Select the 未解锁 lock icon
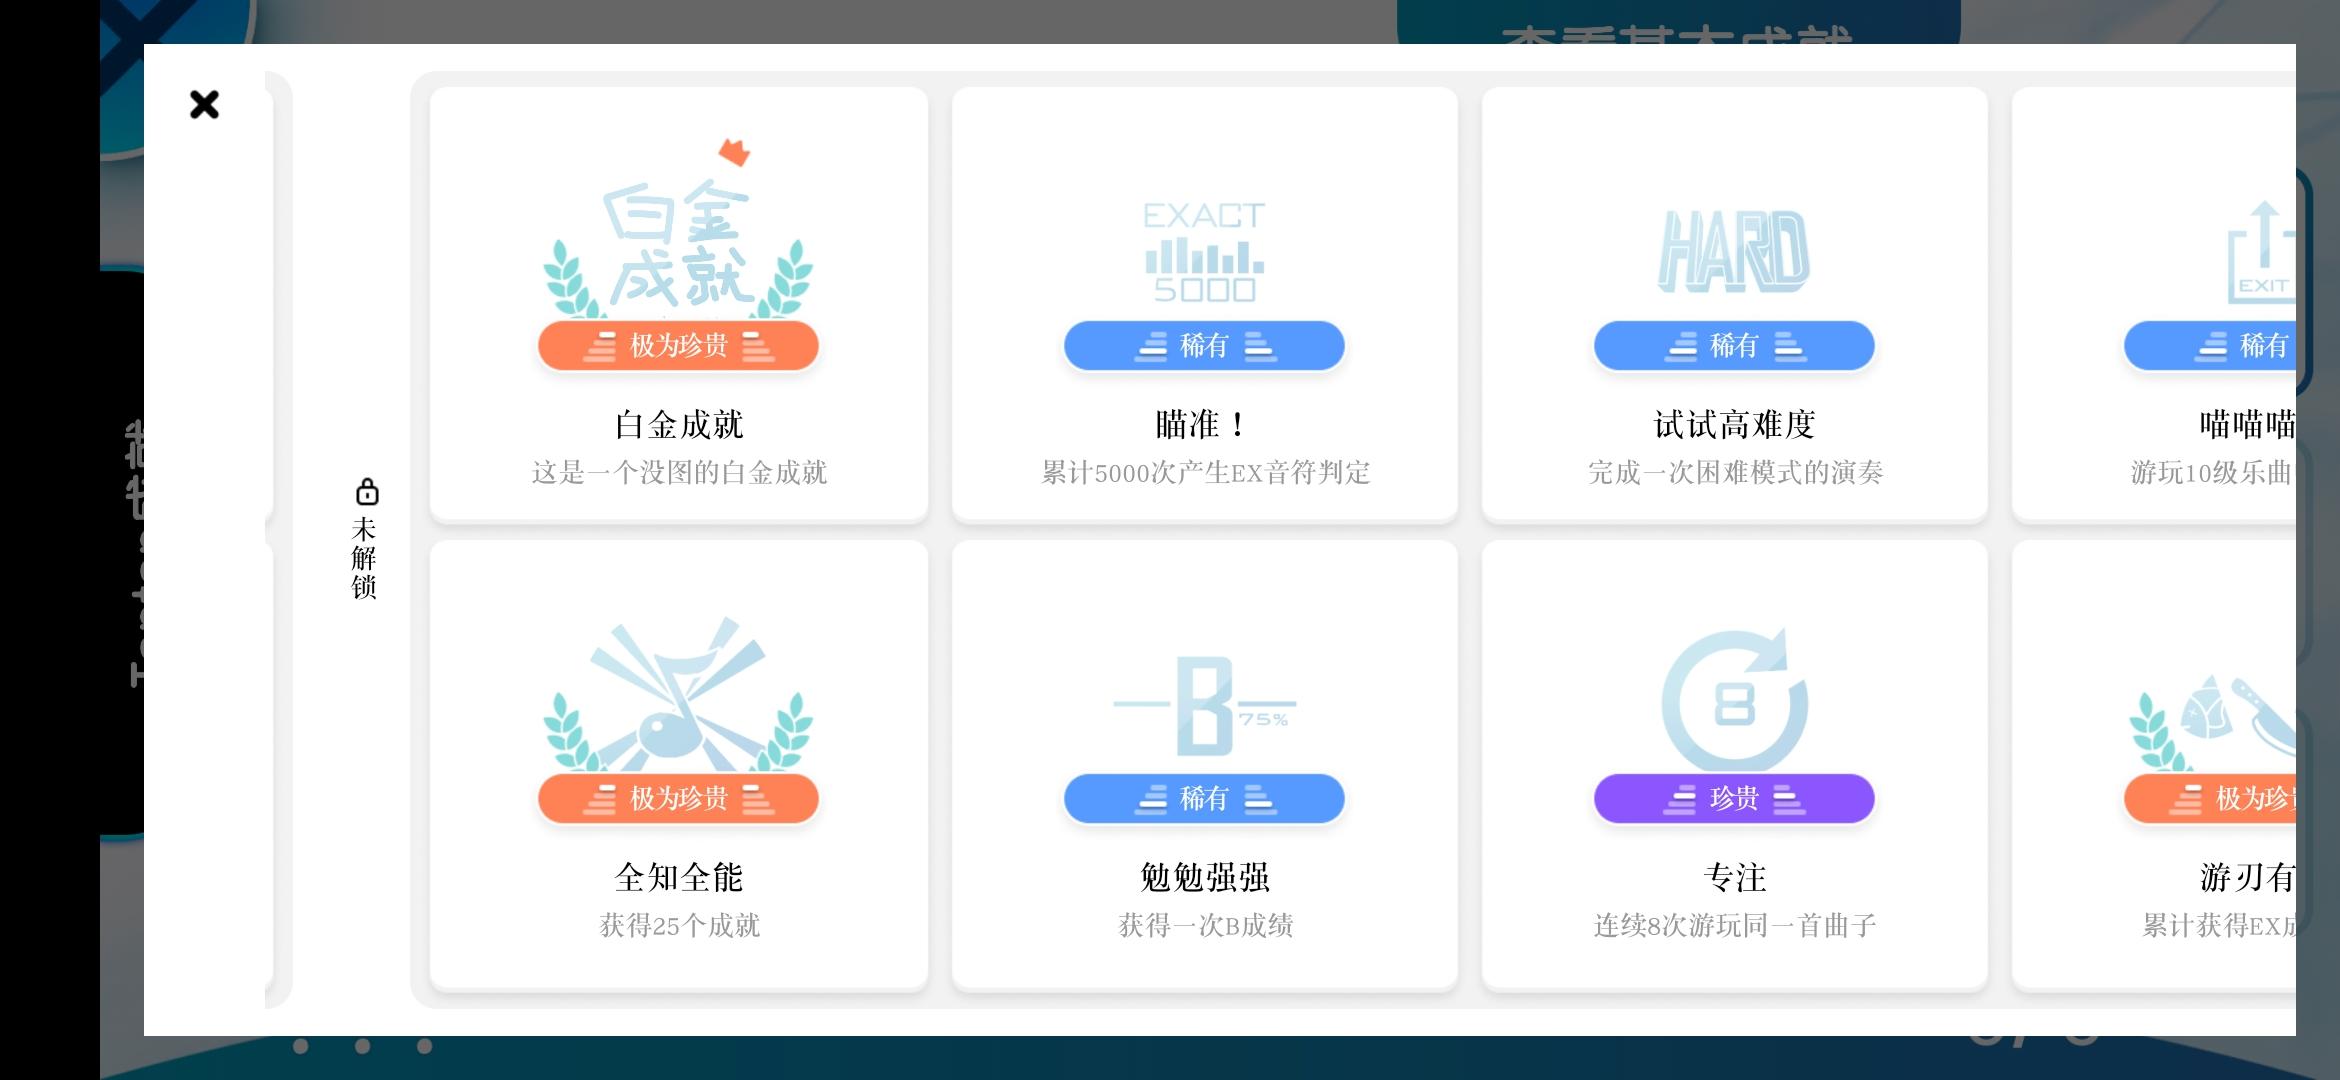Screen dimensions: 2340x1080 click(367, 492)
